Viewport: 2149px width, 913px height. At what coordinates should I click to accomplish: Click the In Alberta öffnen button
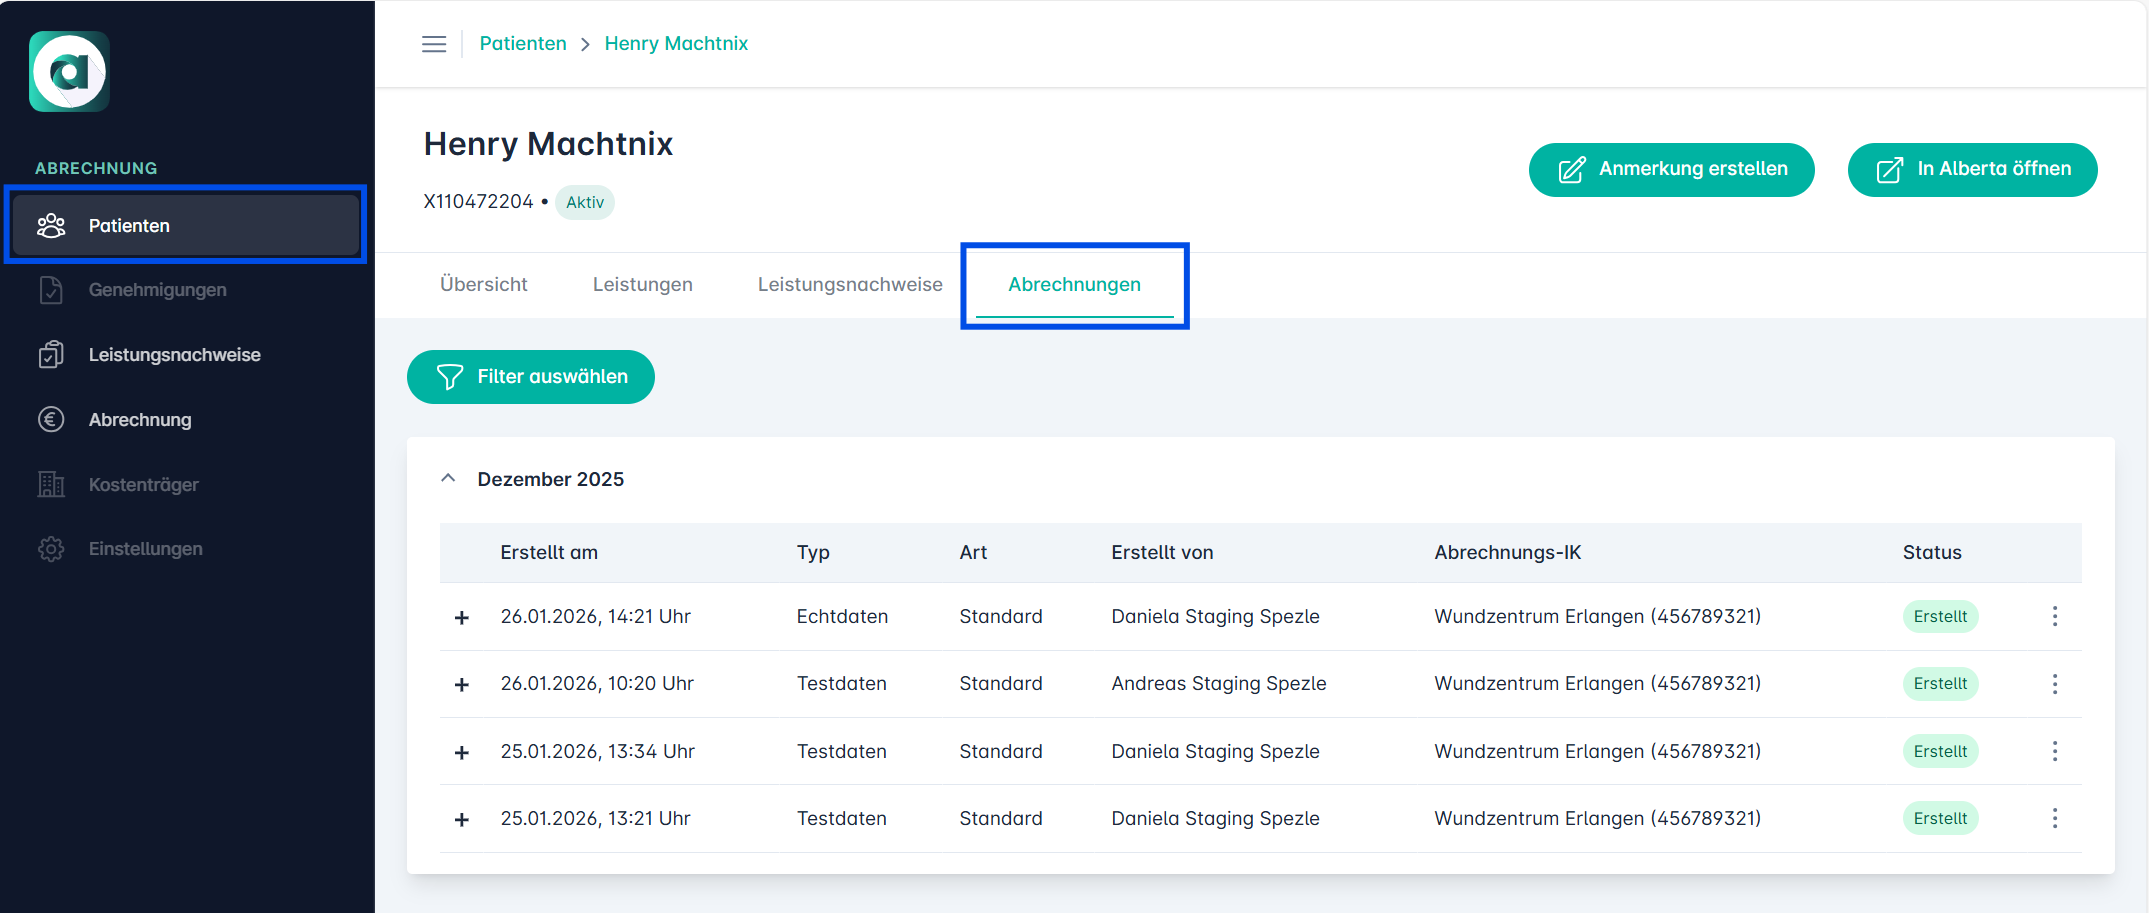[1971, 170]
